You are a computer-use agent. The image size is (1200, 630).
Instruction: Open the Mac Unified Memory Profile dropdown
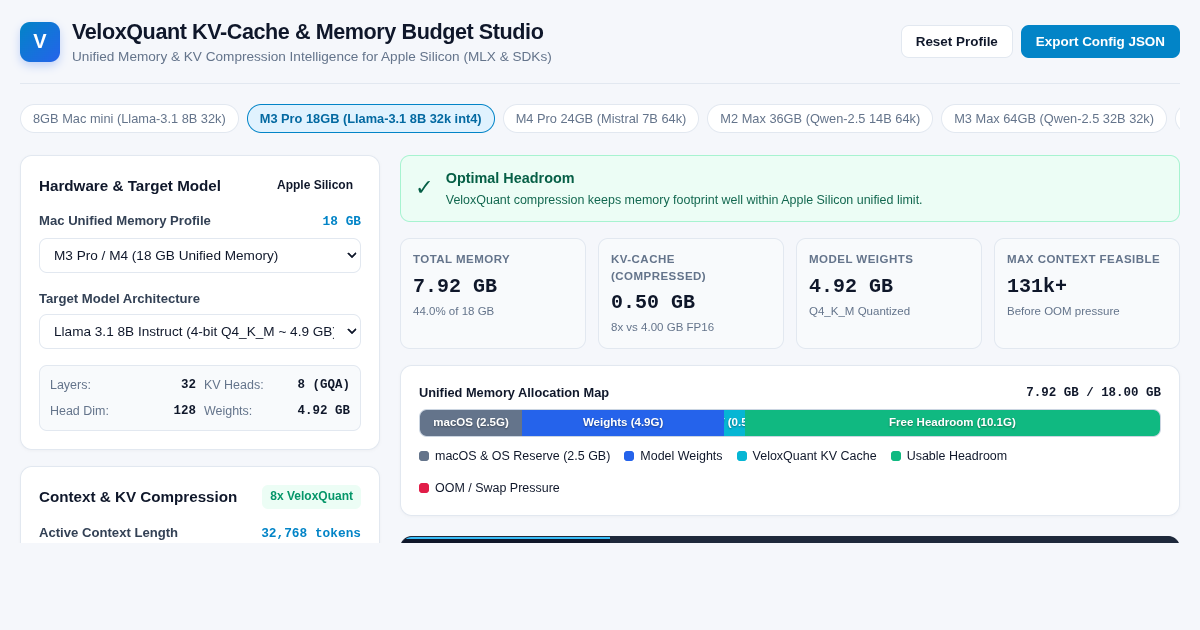pyautogui.click(x=200, y=255)
